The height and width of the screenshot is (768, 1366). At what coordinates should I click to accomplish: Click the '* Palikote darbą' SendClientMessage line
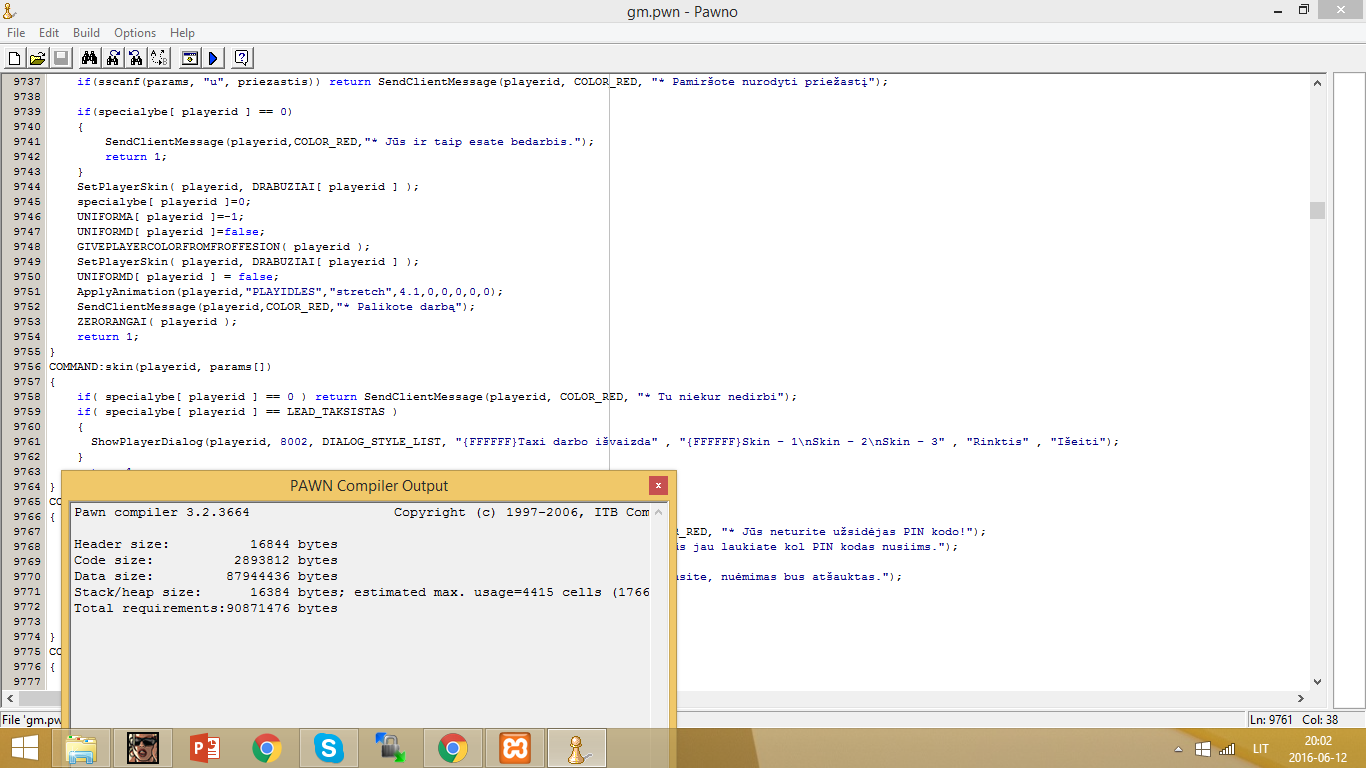pos(276,307)
